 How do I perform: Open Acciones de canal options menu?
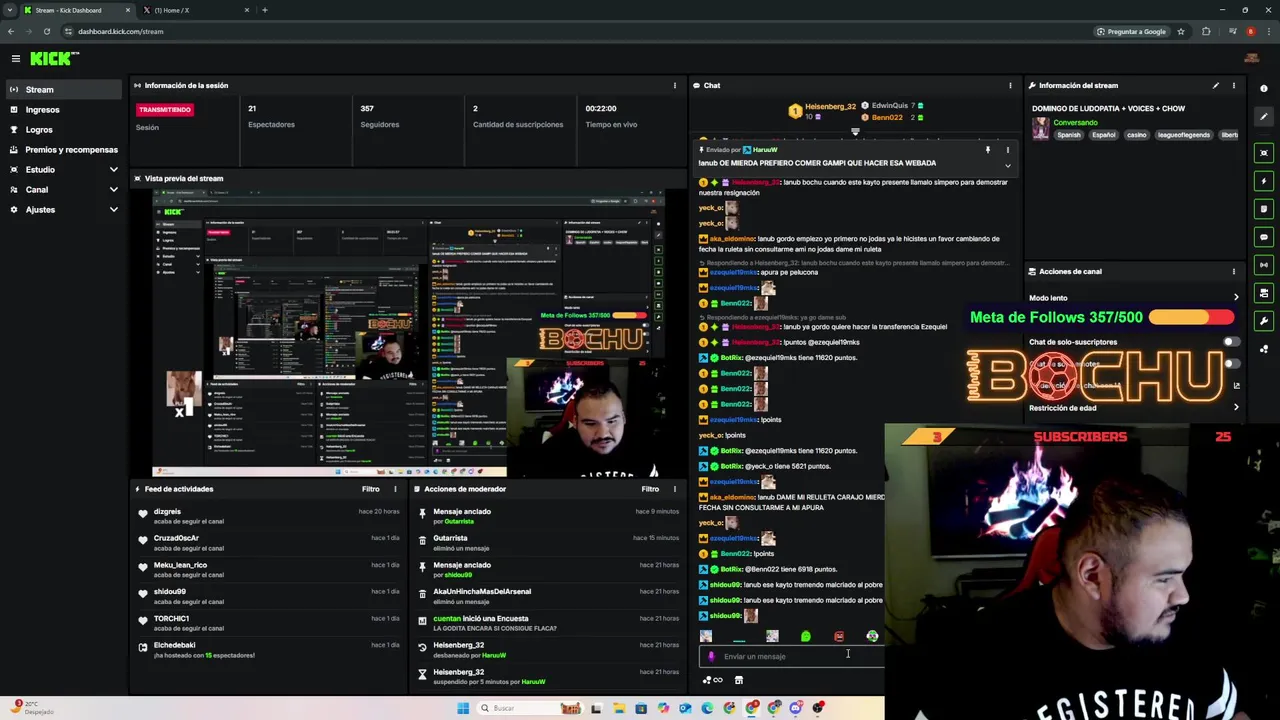point(1234,272)
